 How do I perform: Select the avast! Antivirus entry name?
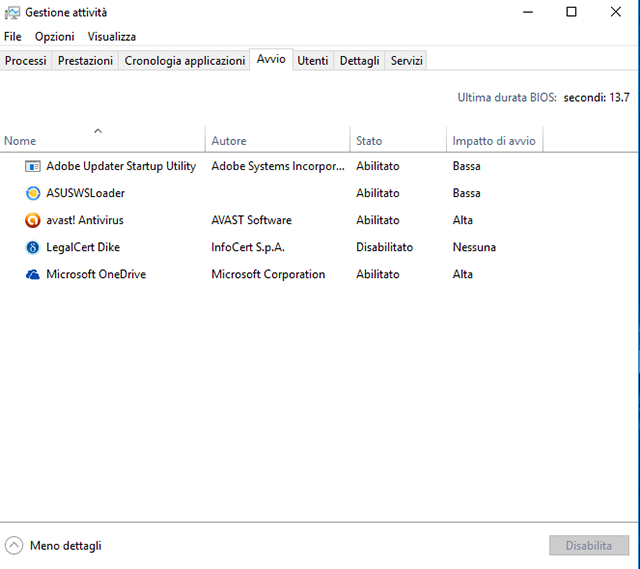tap(85, 220)
